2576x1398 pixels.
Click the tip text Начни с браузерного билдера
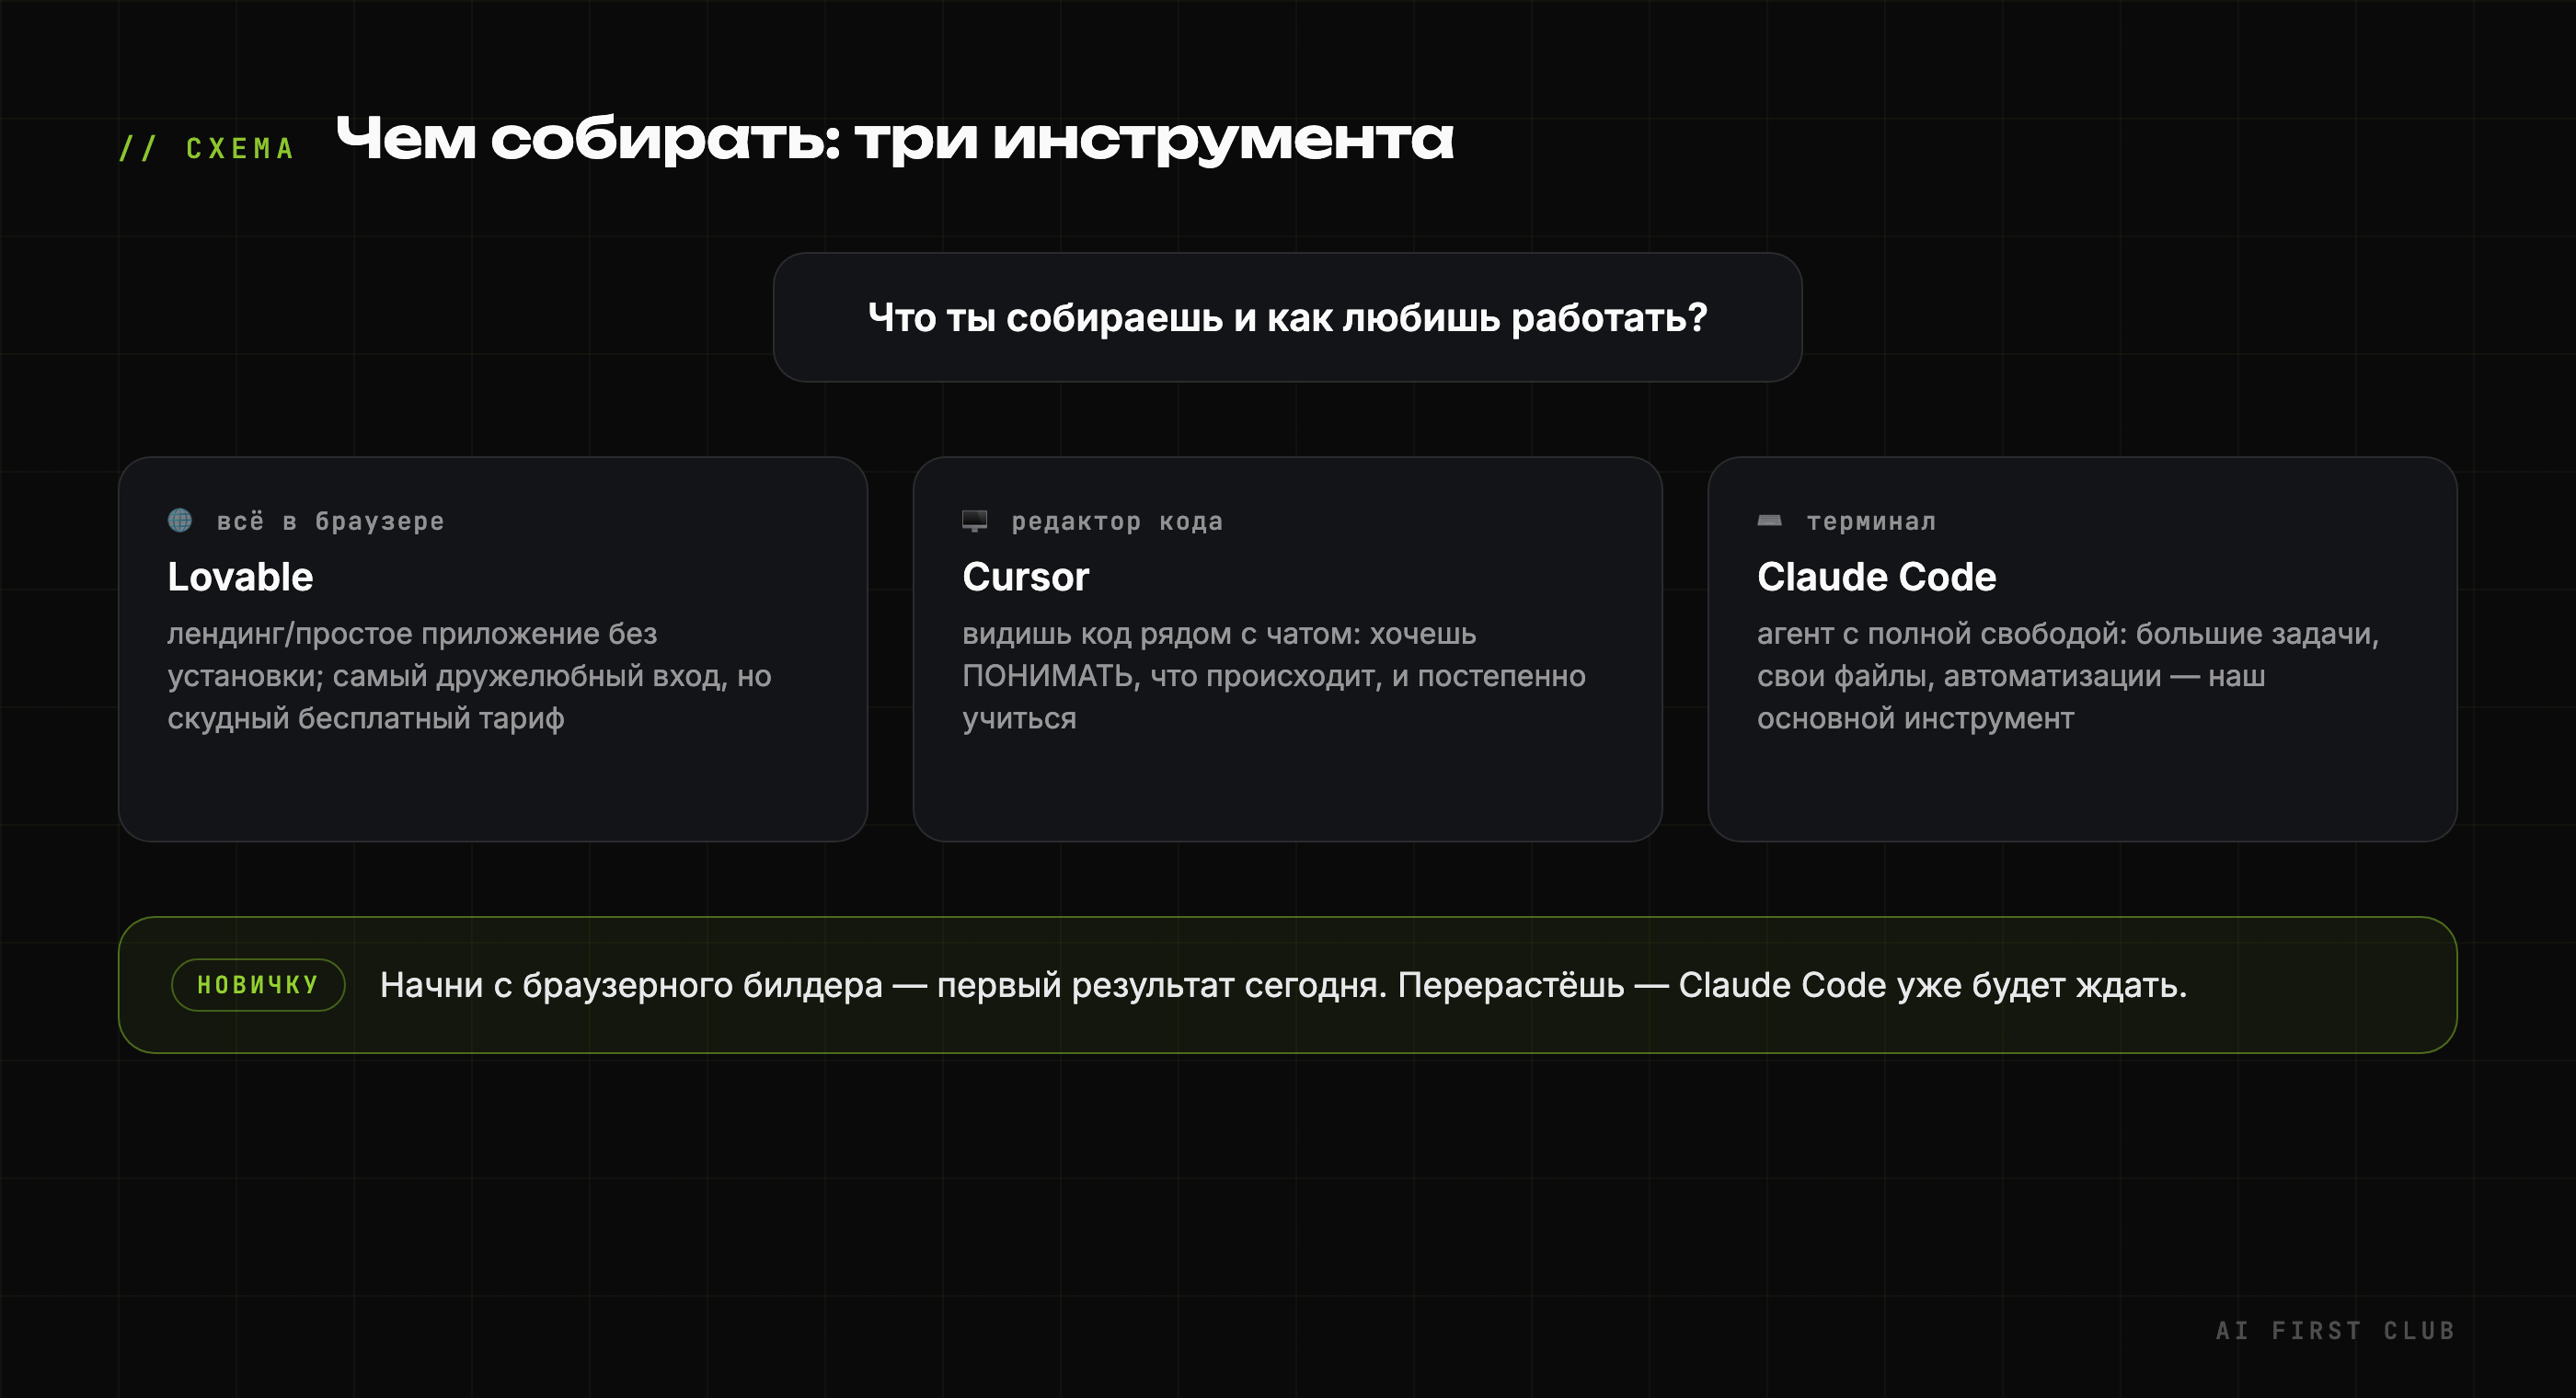point(1283,985)
